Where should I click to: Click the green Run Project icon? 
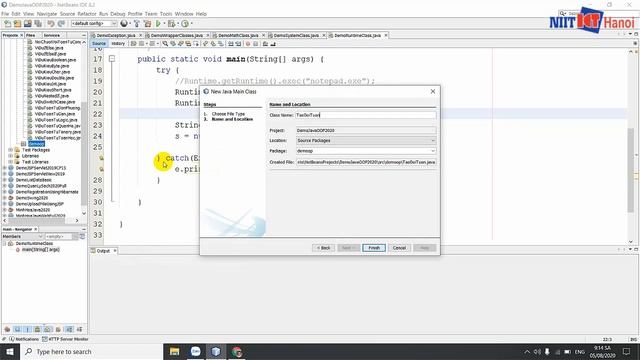pos(158,24)
